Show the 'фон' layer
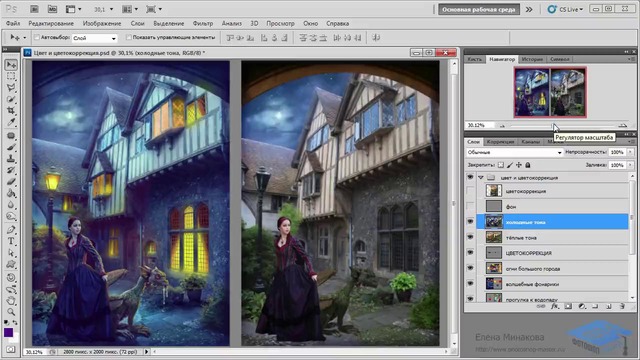Screen dimensions: 640x360 [470, 207]
